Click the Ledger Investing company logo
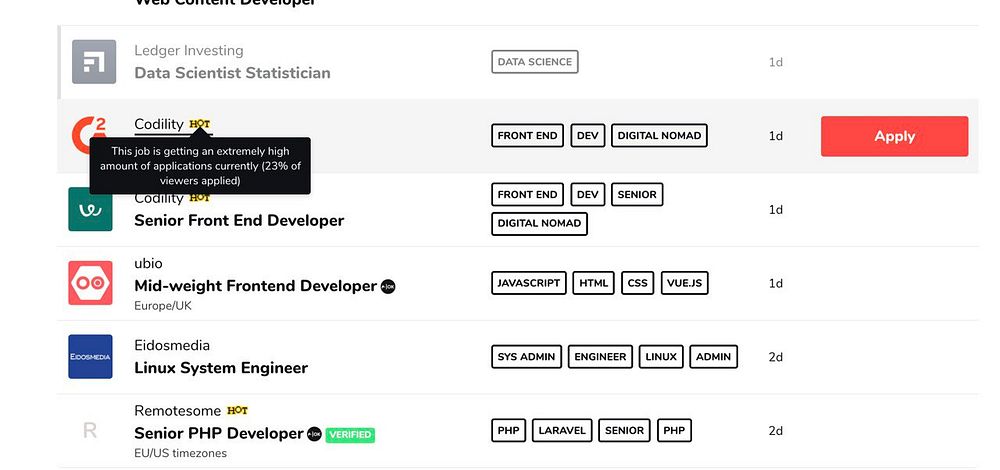This screenshot has height=470, width=1000. (94, 62)
